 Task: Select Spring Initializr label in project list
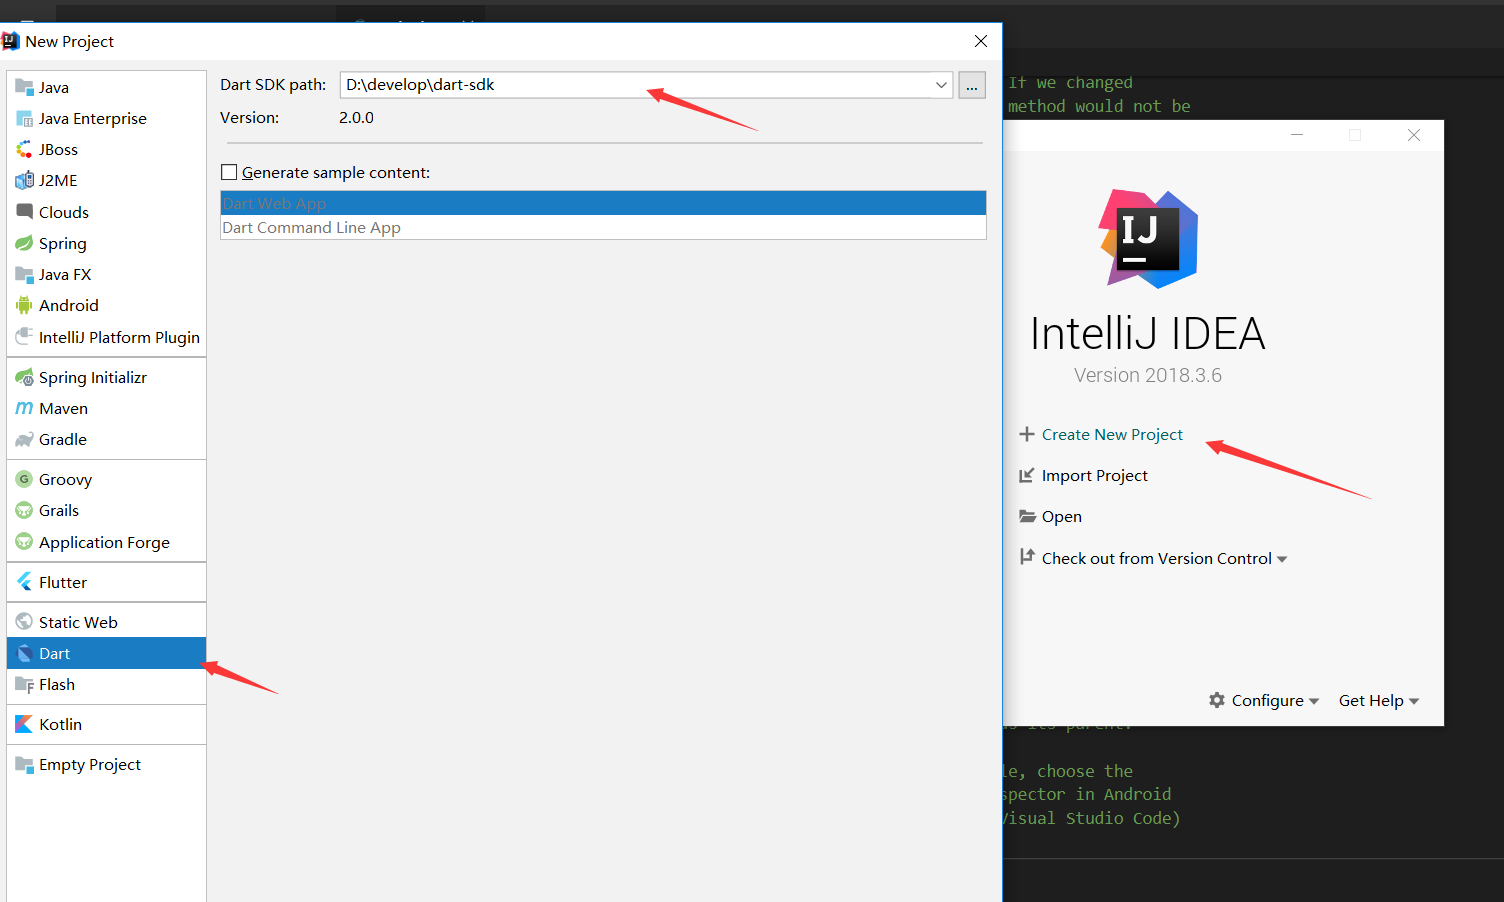[x=93, y=377]
